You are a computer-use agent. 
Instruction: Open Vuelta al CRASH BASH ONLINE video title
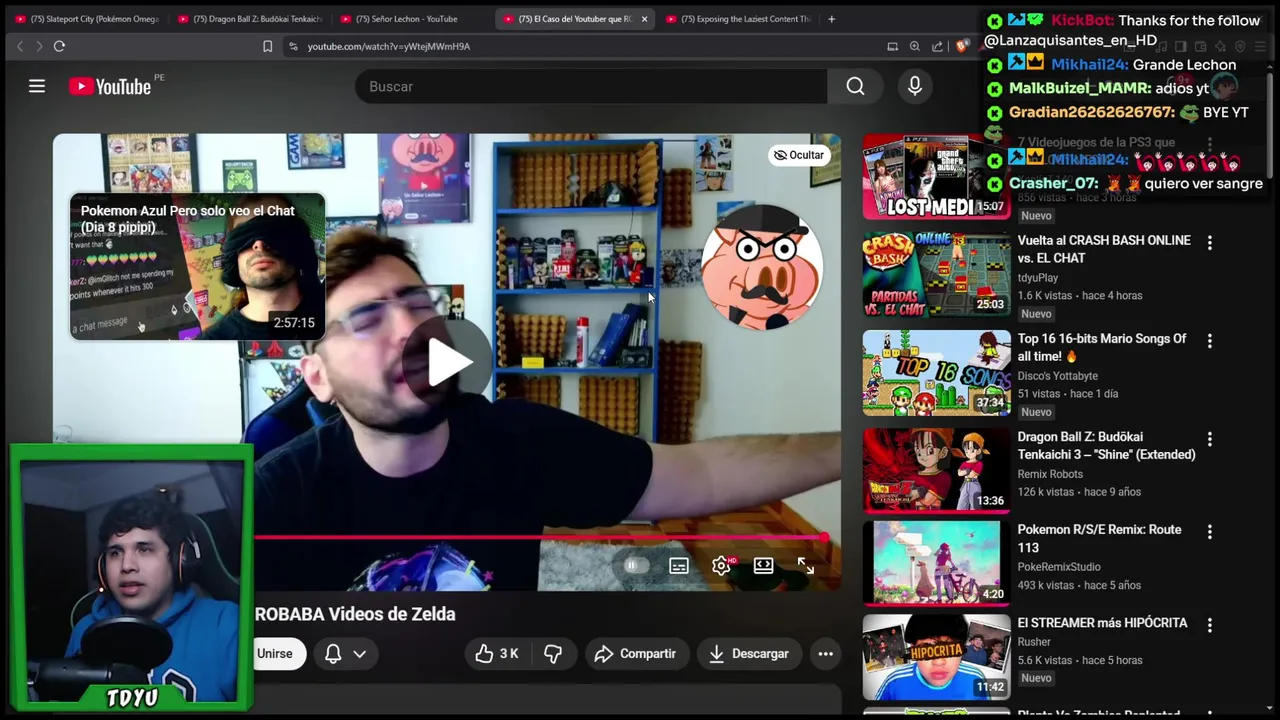(x=1104, y=249)
